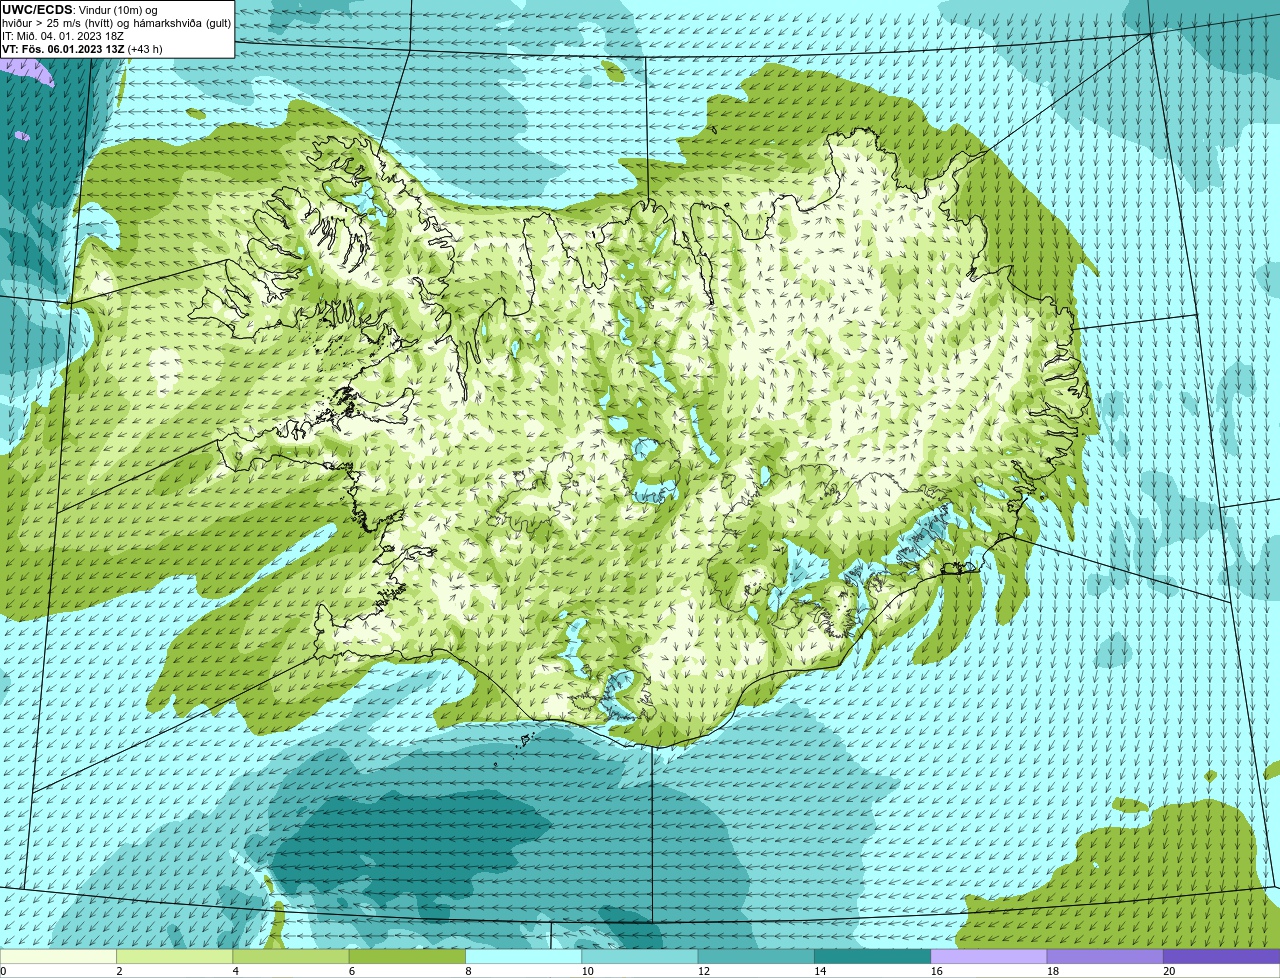This screenshot has width=1280, height=978.
Task: Click the scale label '20'
Action: (x=1169, y=971)
